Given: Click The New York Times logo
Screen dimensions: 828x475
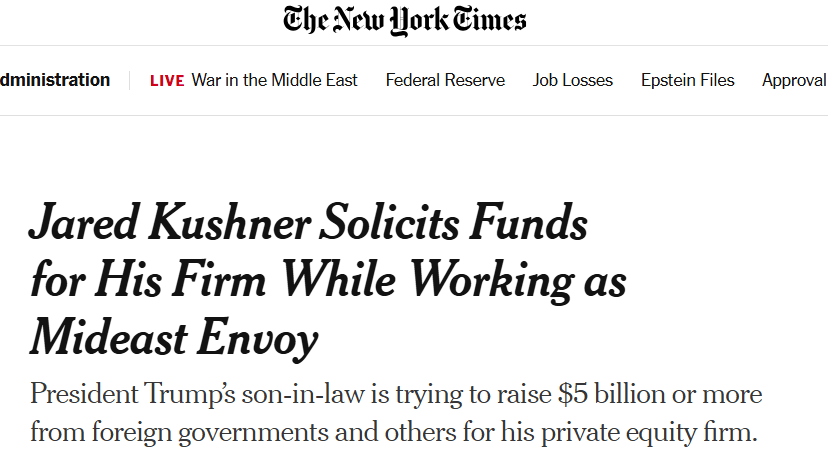Looking at the screenshot, I should point(404,20).
